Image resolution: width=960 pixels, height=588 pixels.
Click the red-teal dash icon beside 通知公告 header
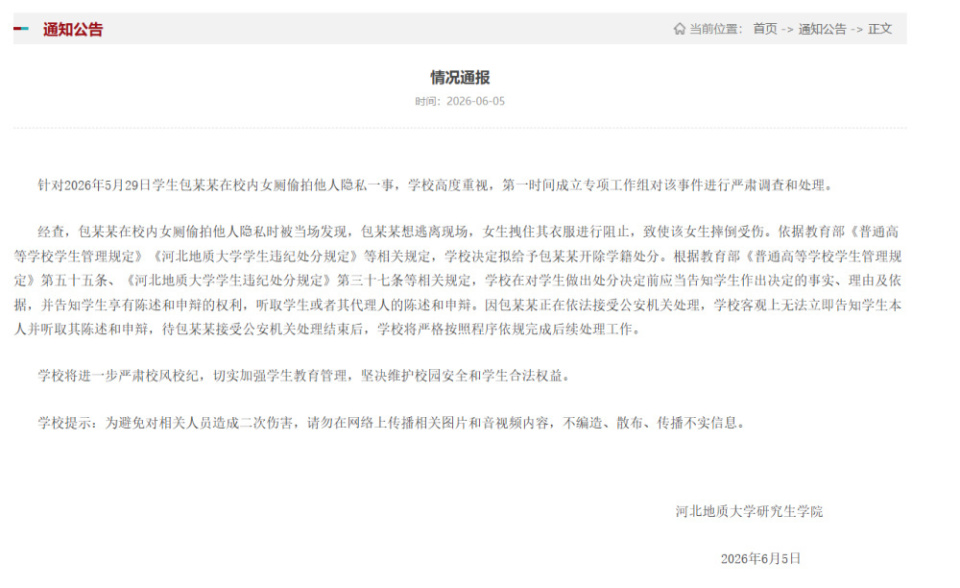point(21,28)
